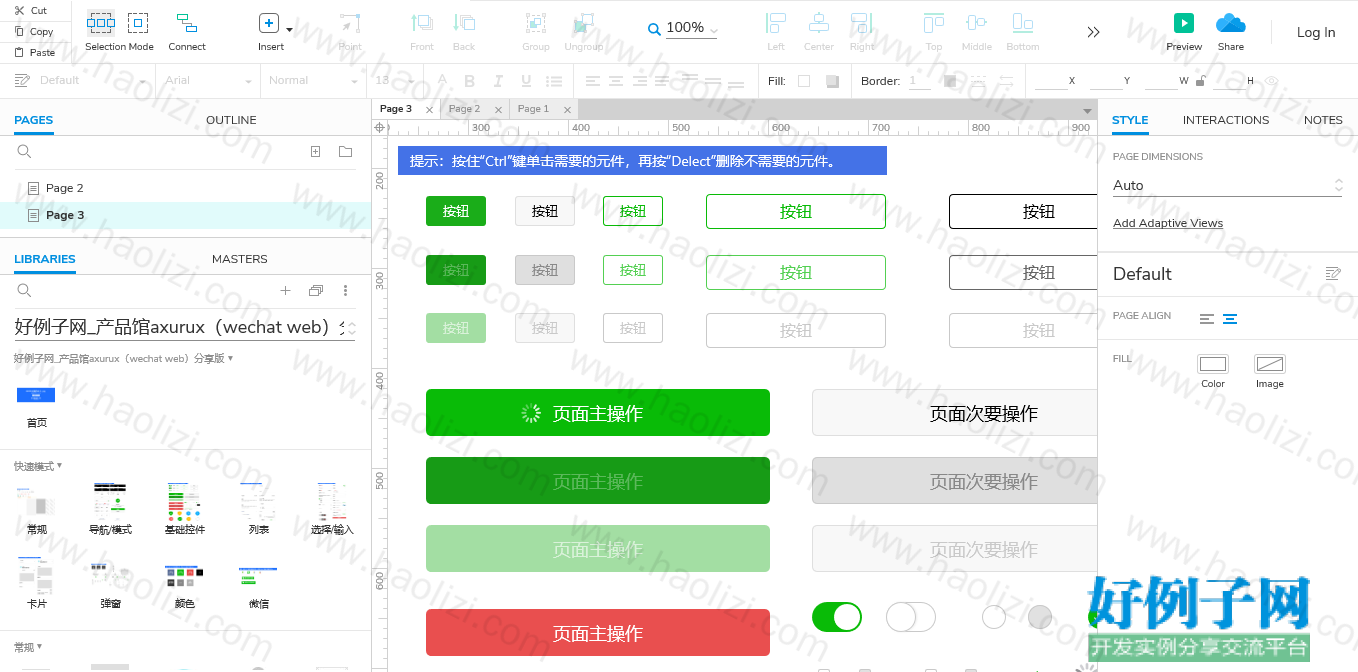1358x672 pixels.
Task: Set page align to center
Action: click(x=1230, y=319)
